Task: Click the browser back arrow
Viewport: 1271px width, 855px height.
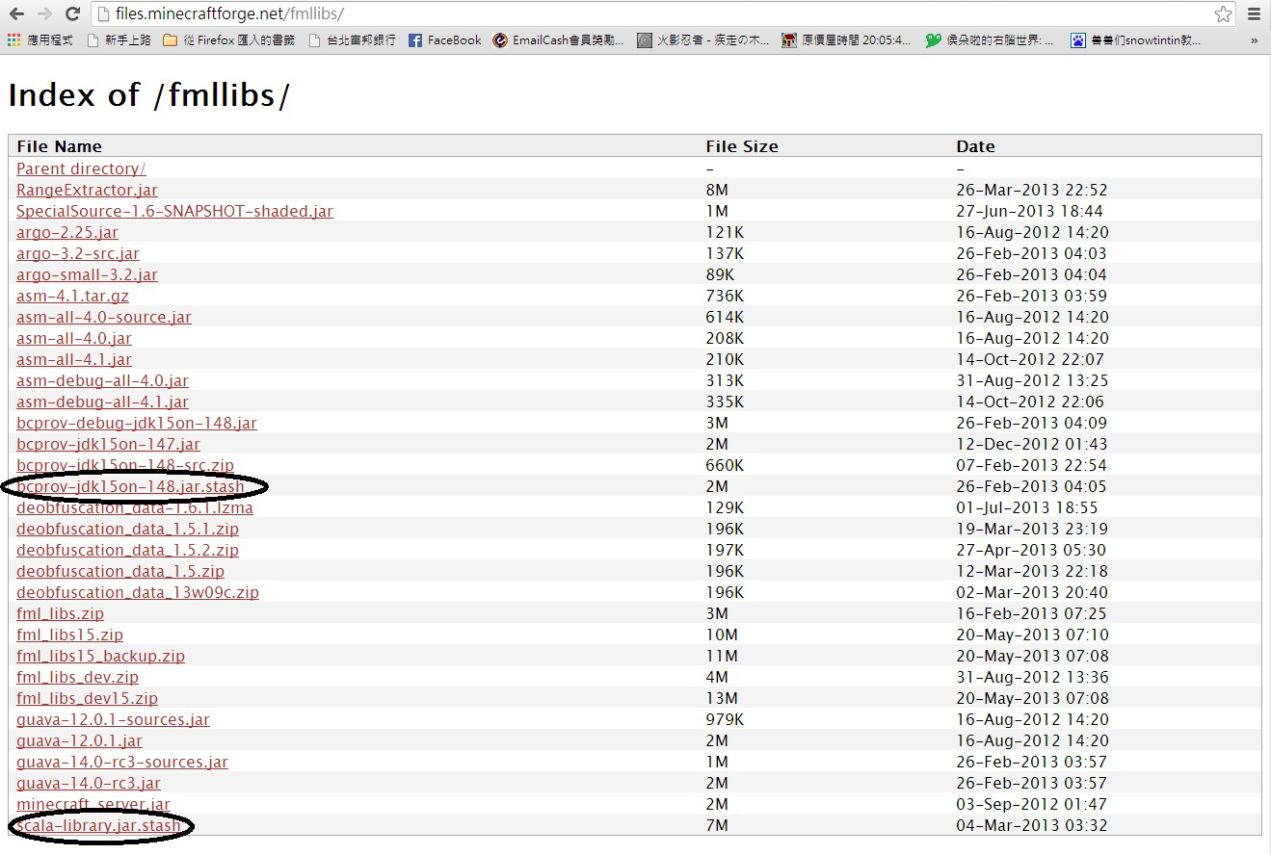Action: [x=17, y=14]
